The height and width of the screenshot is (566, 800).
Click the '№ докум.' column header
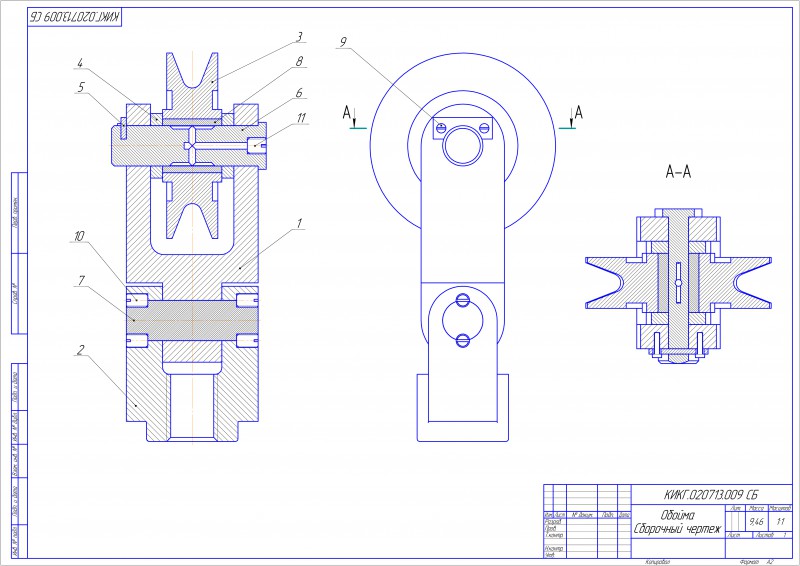[x=582, y=515]
